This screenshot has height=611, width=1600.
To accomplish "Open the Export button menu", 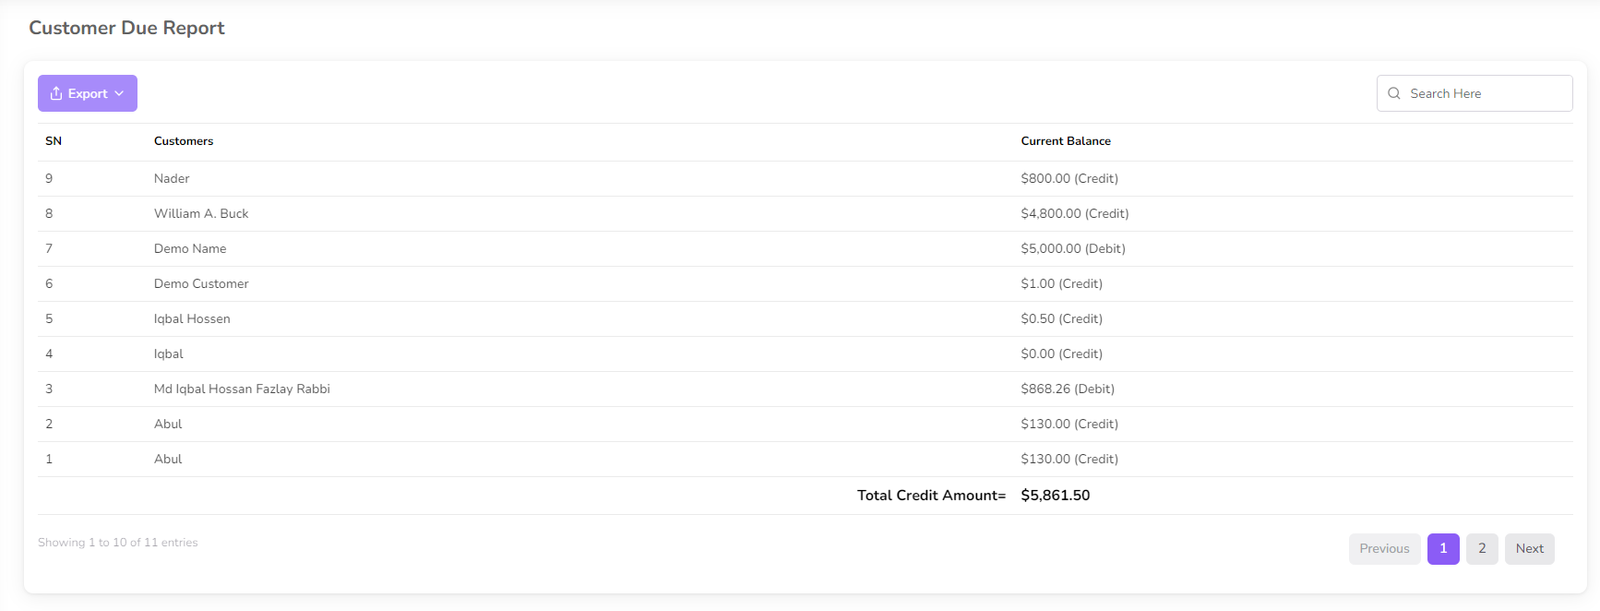I will 87,93.
